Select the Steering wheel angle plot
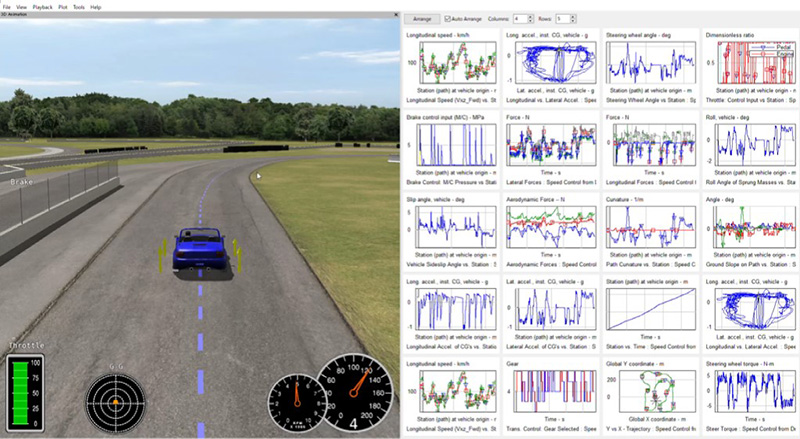This screenshot has height=439, width=800. point(650,65)
